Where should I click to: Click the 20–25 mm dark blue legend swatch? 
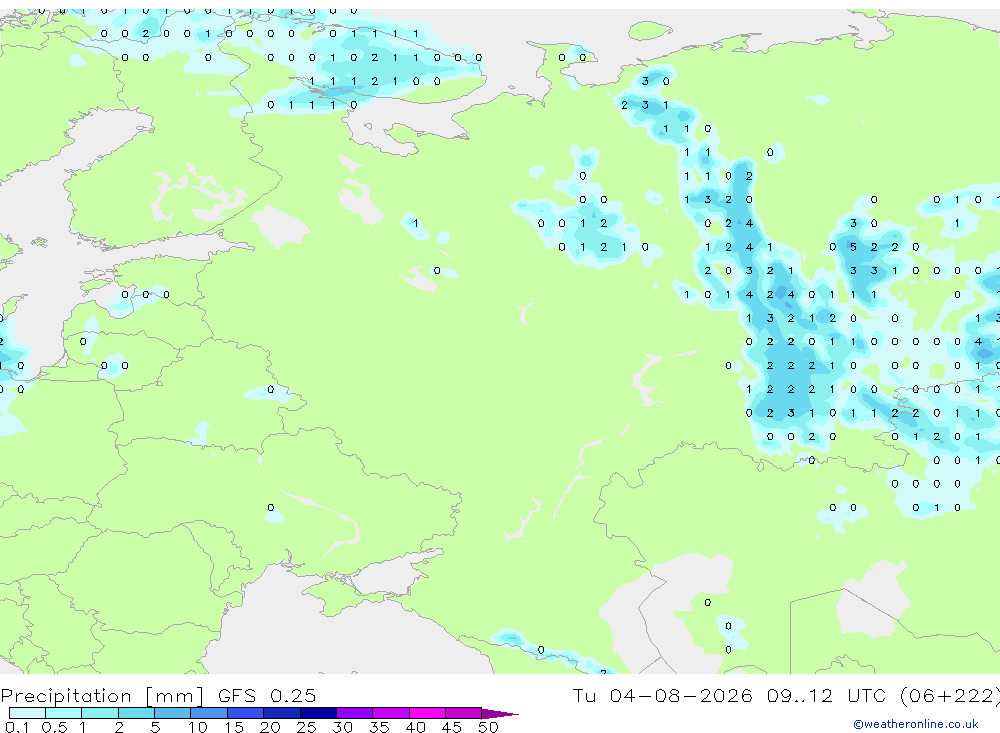(282, 713)
